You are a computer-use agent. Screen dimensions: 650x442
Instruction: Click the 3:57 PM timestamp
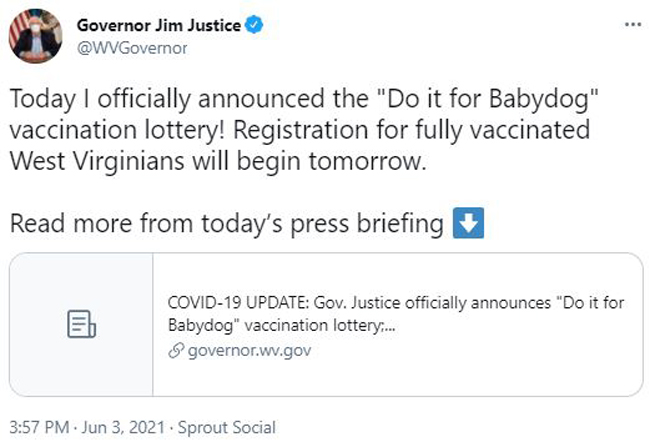tap(39, 427)
